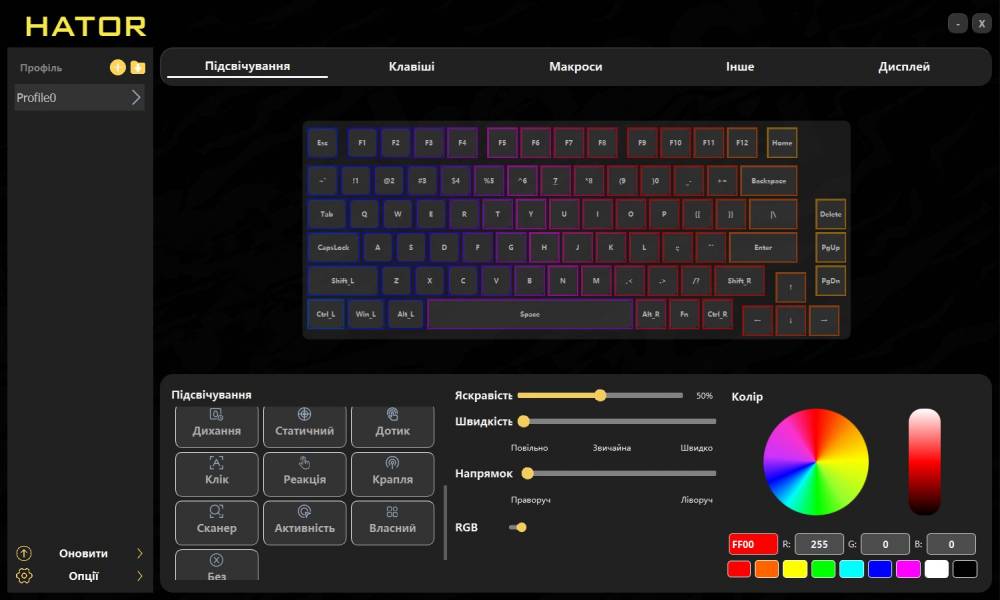This screenshot has width=1000, height=600.
Task: Switch to the Клавіші tab
Action: click(411, 67)
